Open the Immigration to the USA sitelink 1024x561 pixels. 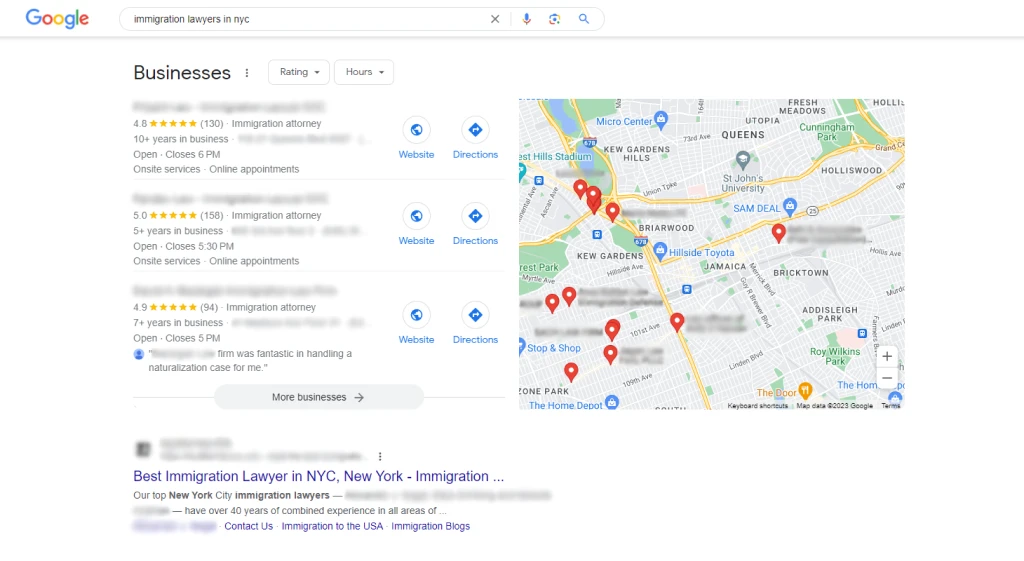point(332,526)
